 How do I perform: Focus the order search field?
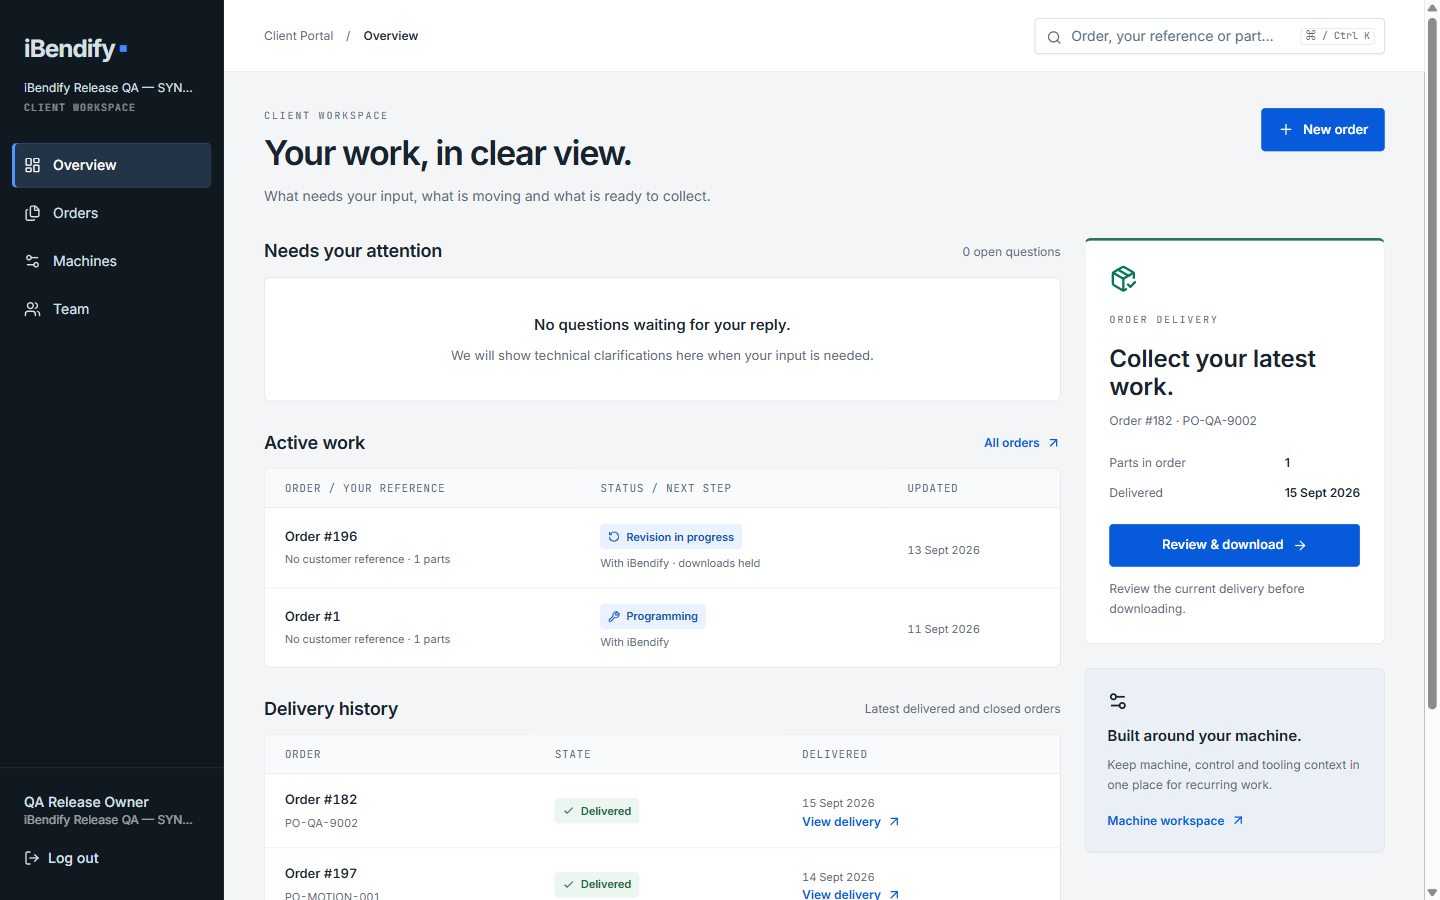coord(1209,36)
